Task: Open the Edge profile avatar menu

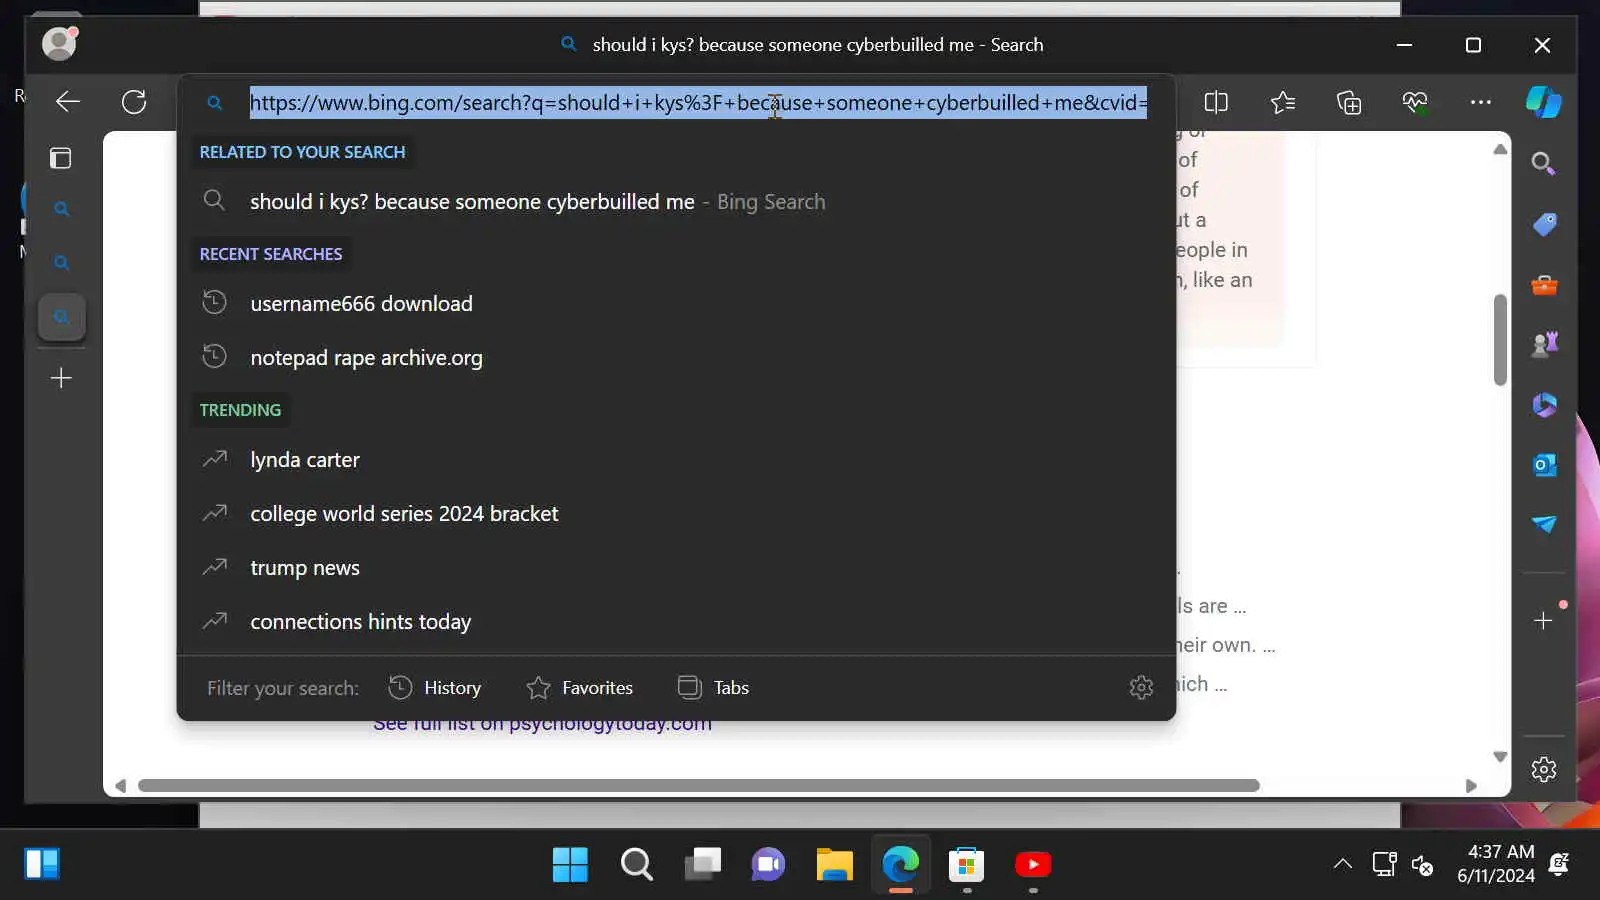Action: 59,44
